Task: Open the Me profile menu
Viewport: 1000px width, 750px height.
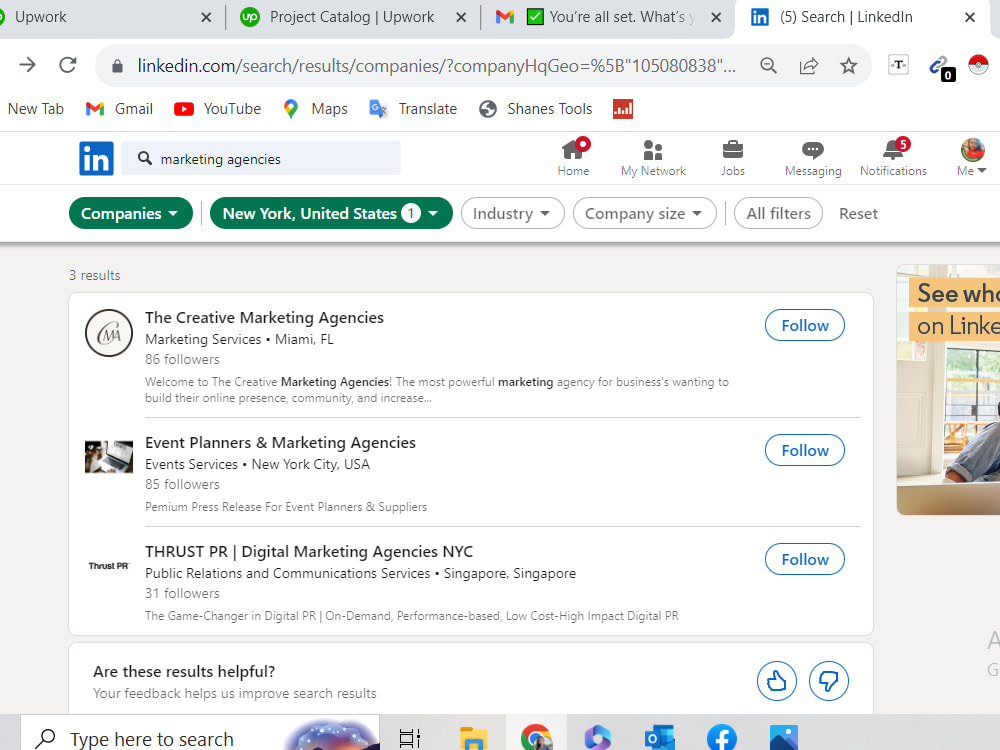Action: (x=972, y=158)
